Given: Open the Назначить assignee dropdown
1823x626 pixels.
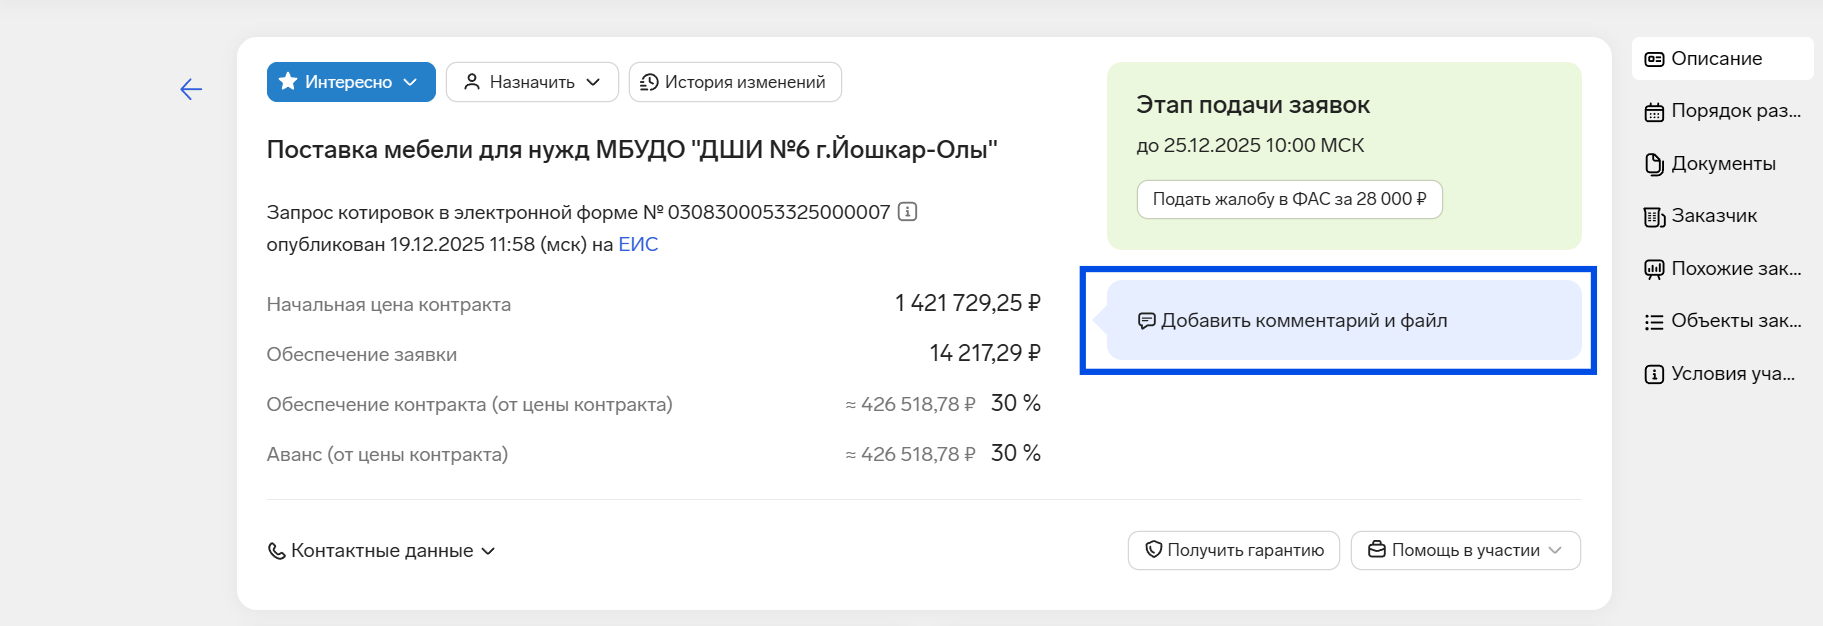Looking at the screenshot, I should [532, 82].
